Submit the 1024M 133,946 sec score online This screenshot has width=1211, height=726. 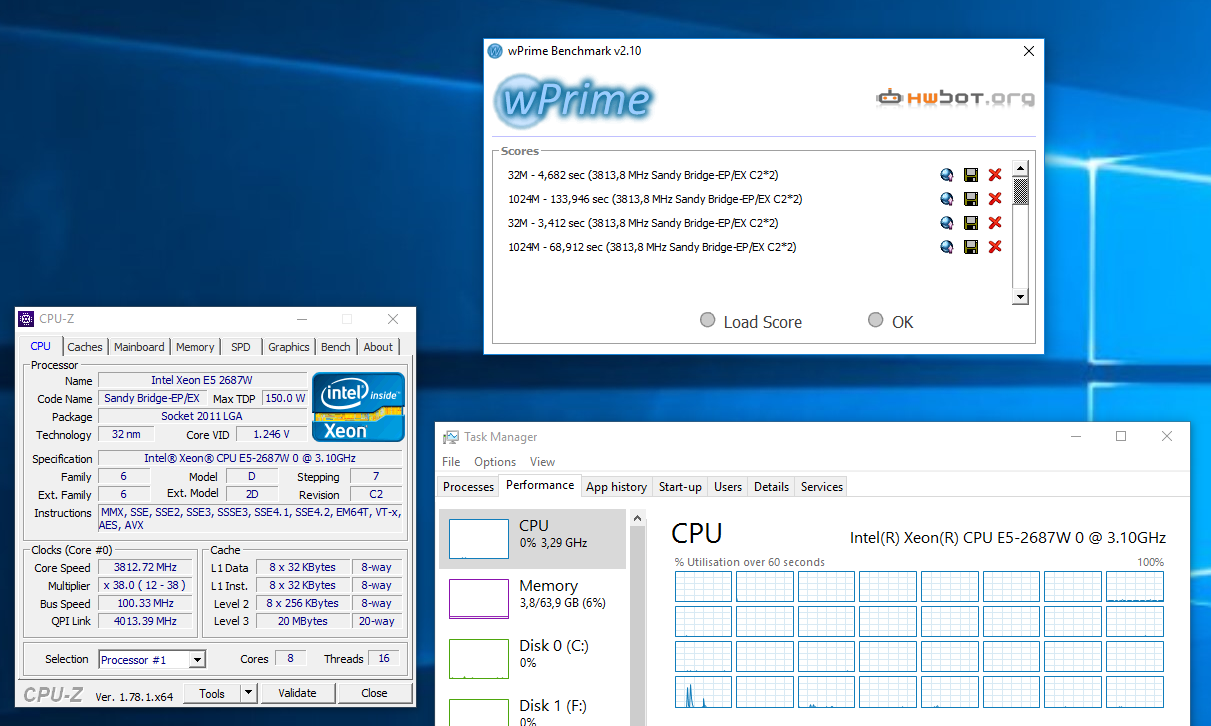[946, 199]
